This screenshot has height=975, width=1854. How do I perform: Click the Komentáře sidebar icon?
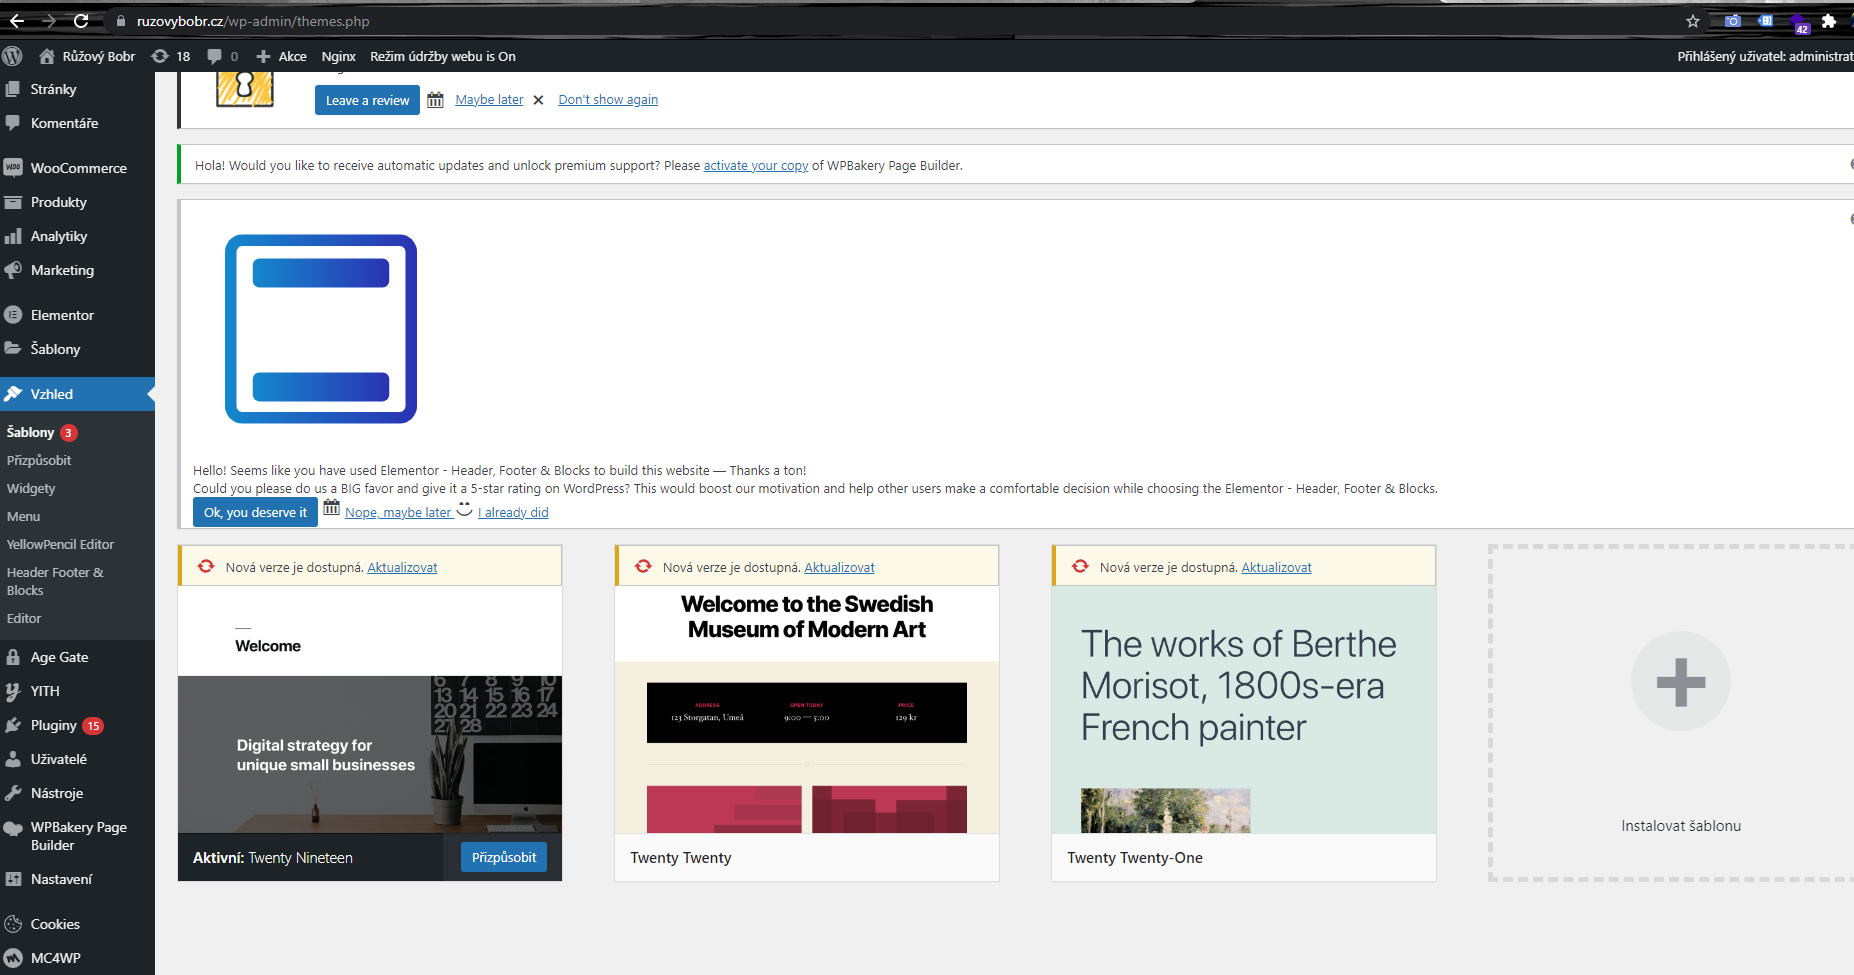[x=13, y=123]
